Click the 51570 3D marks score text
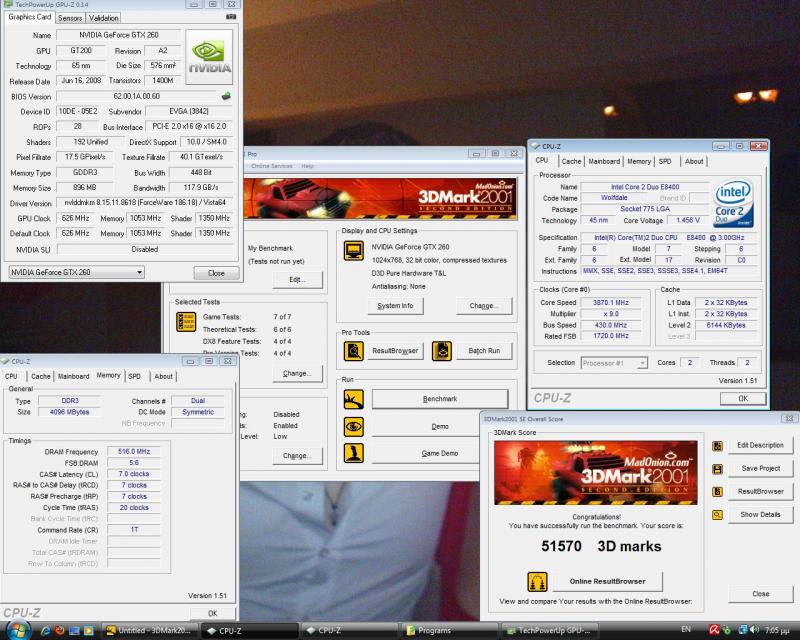Screen dimensions: 800x640 [x=601, y=547]
